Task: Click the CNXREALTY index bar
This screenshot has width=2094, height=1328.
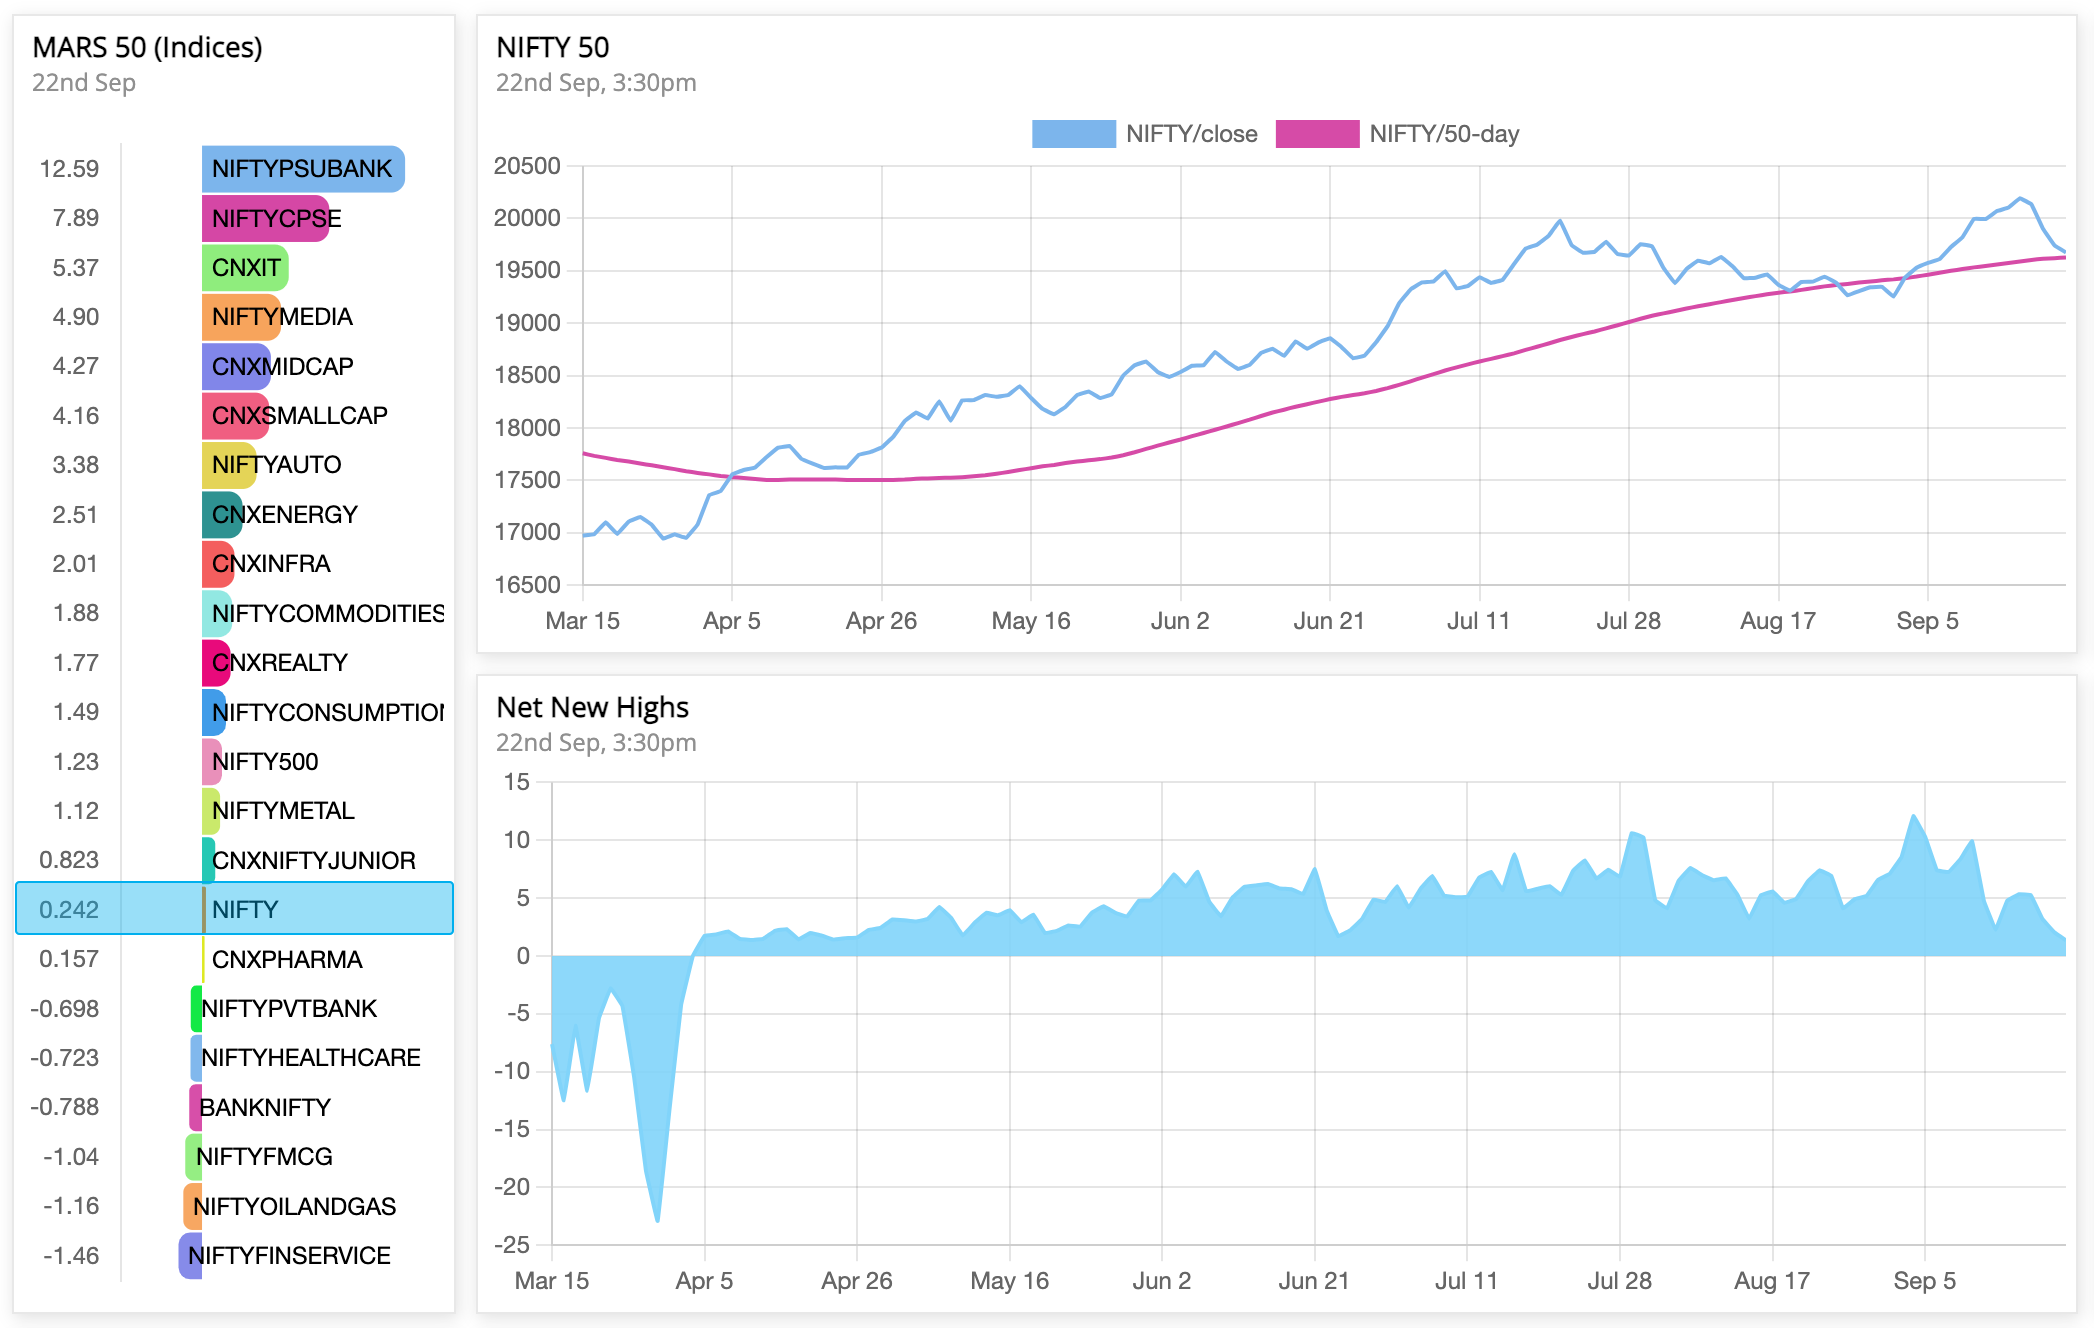Action: (216, 663)
